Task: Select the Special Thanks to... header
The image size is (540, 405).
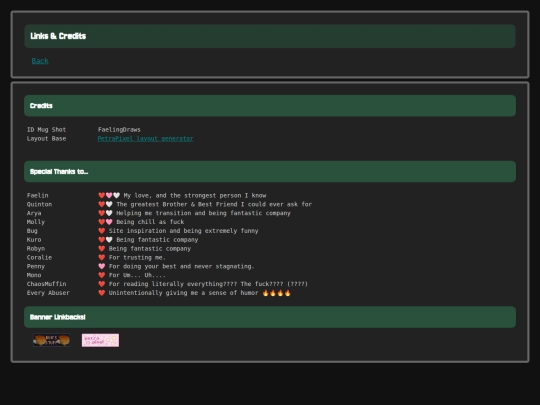Action: (x=270, y=172)
